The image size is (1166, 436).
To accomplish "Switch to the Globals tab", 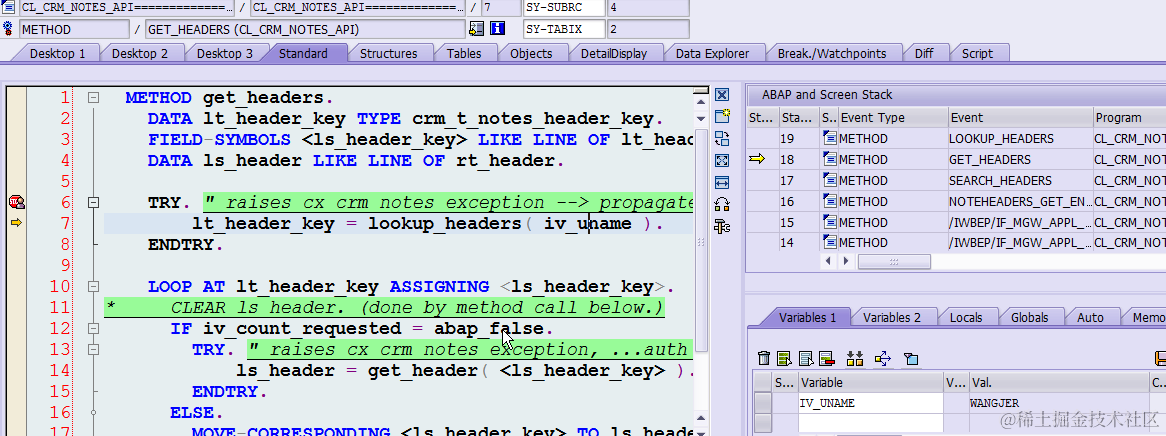I will tap(1029, 317).
